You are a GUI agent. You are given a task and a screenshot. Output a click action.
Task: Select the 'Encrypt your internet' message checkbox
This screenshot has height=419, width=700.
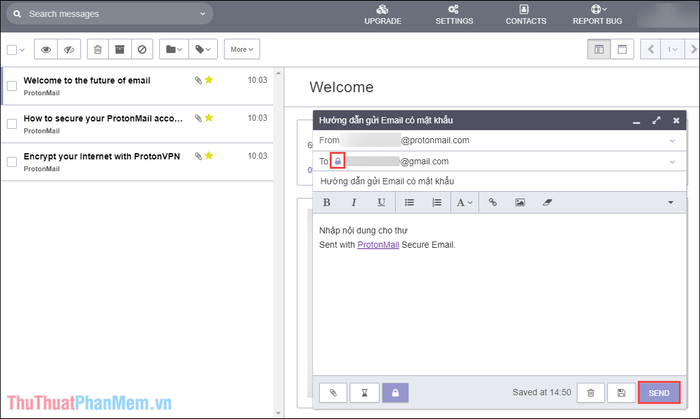click(12, 162)
